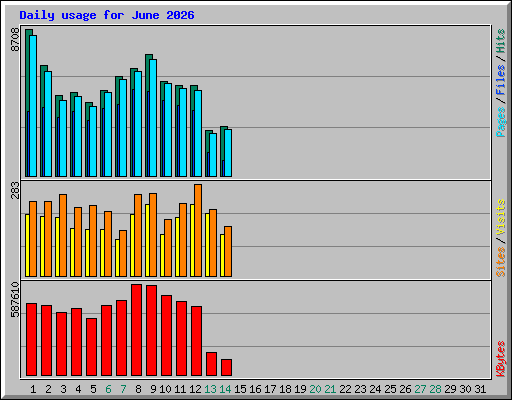Click the 283 visits axis value

[x=15, y=190]
